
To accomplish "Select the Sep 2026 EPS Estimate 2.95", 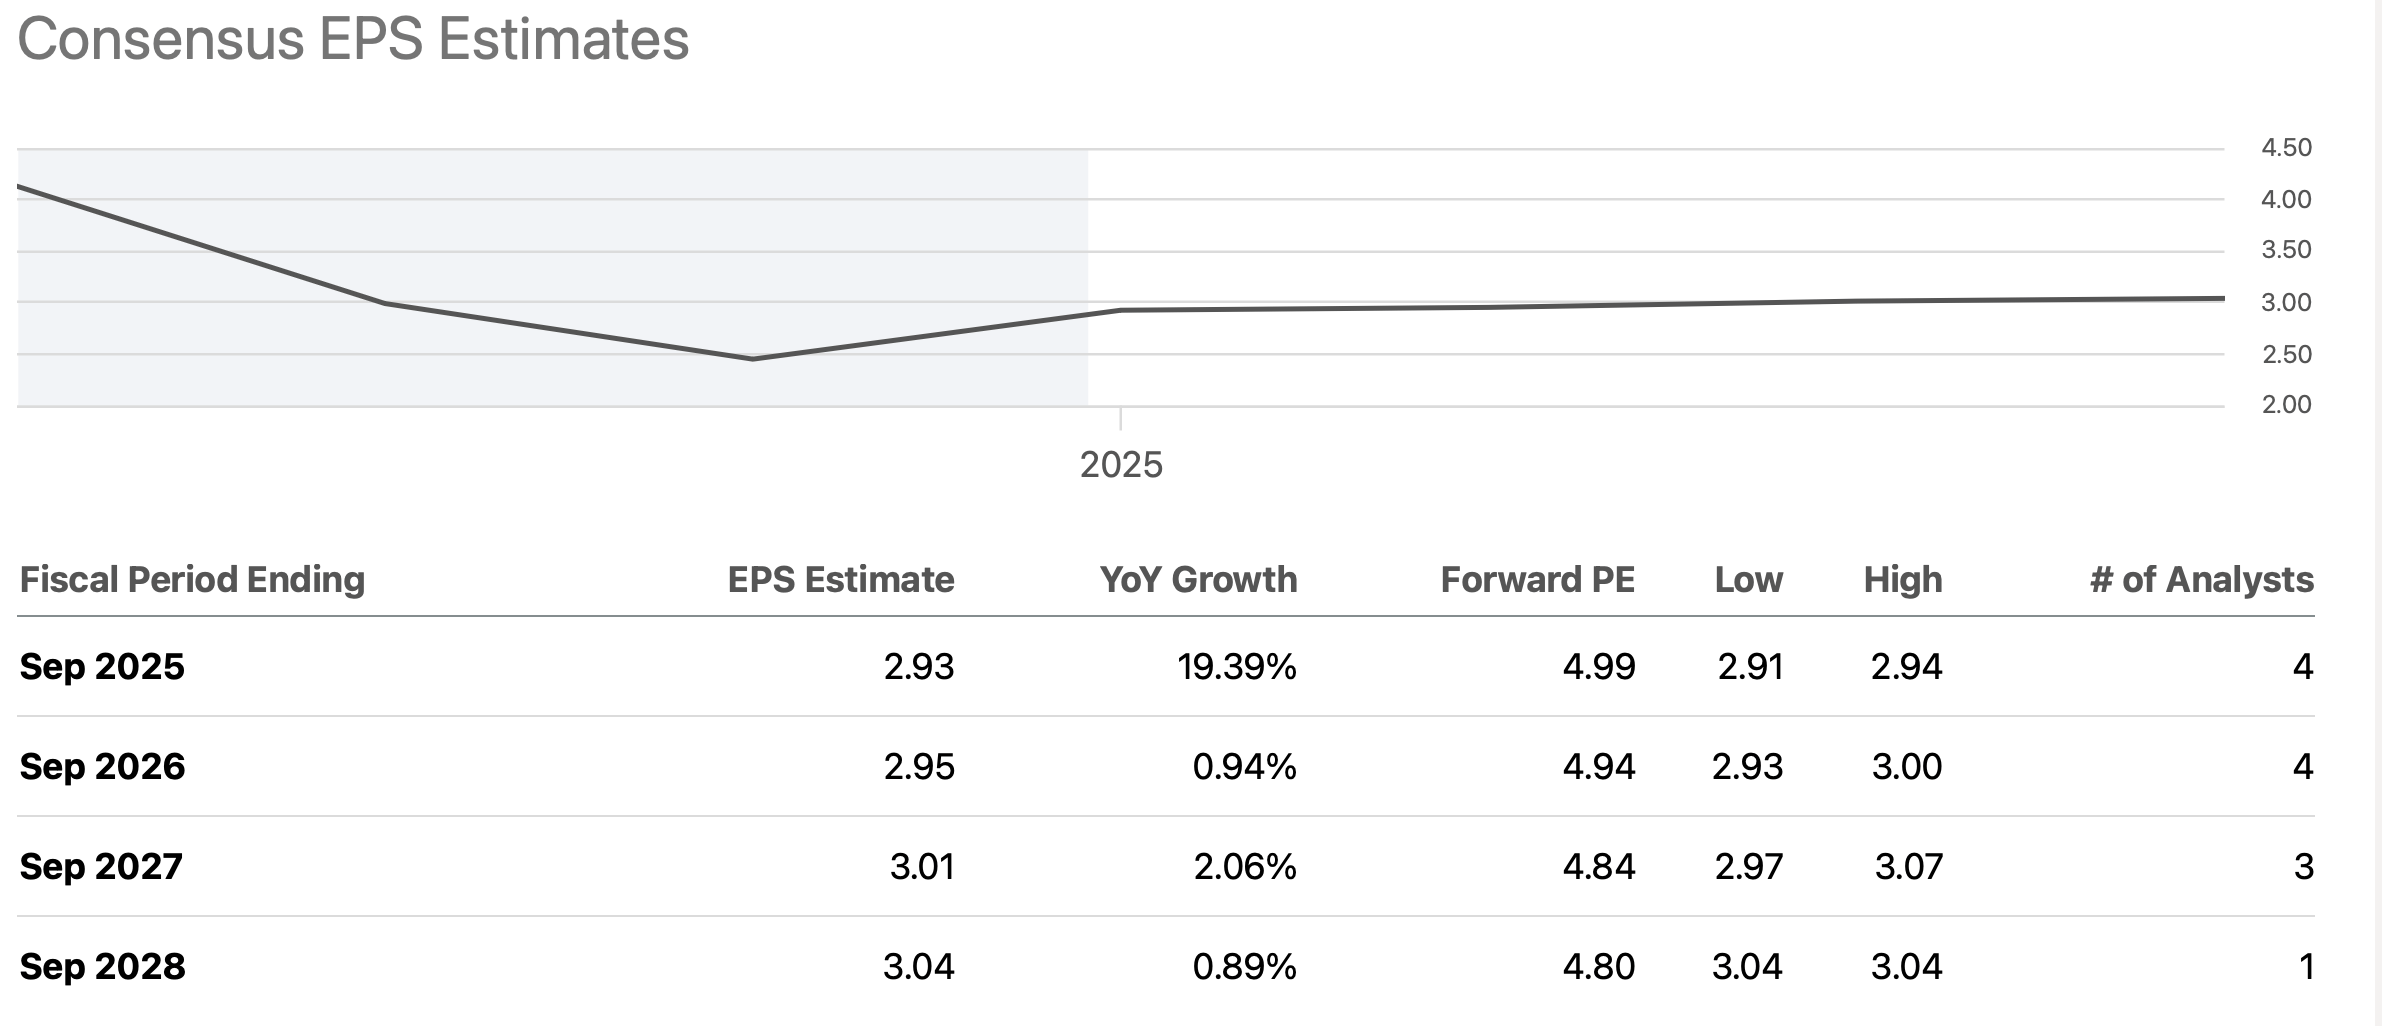I will click(918, 767).
